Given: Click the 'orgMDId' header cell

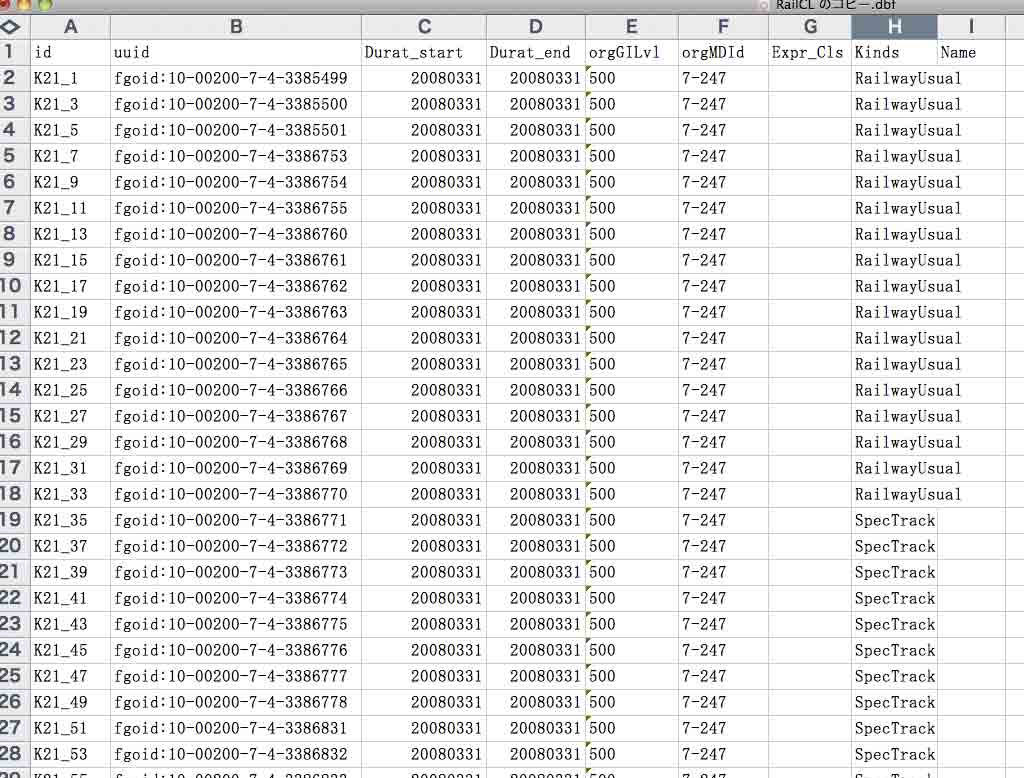Looking at the screenshot, I should point(723,52).
